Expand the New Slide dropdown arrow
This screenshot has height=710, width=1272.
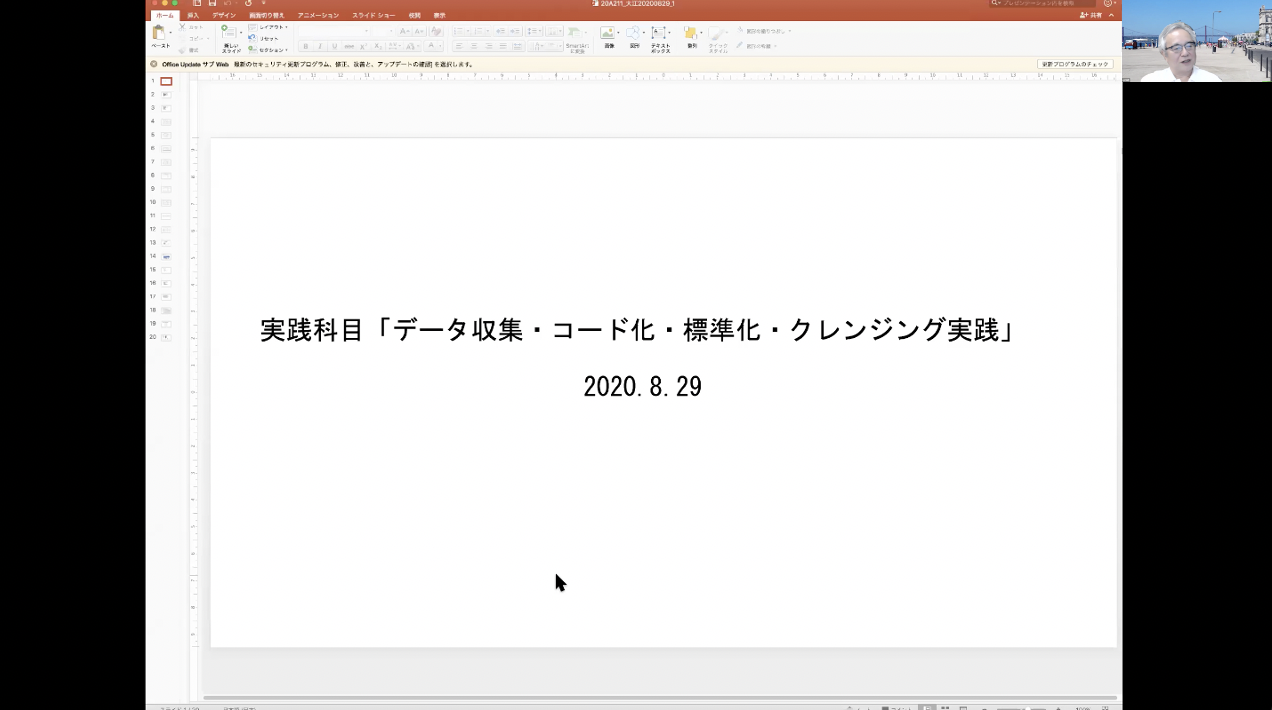(241, 32)
